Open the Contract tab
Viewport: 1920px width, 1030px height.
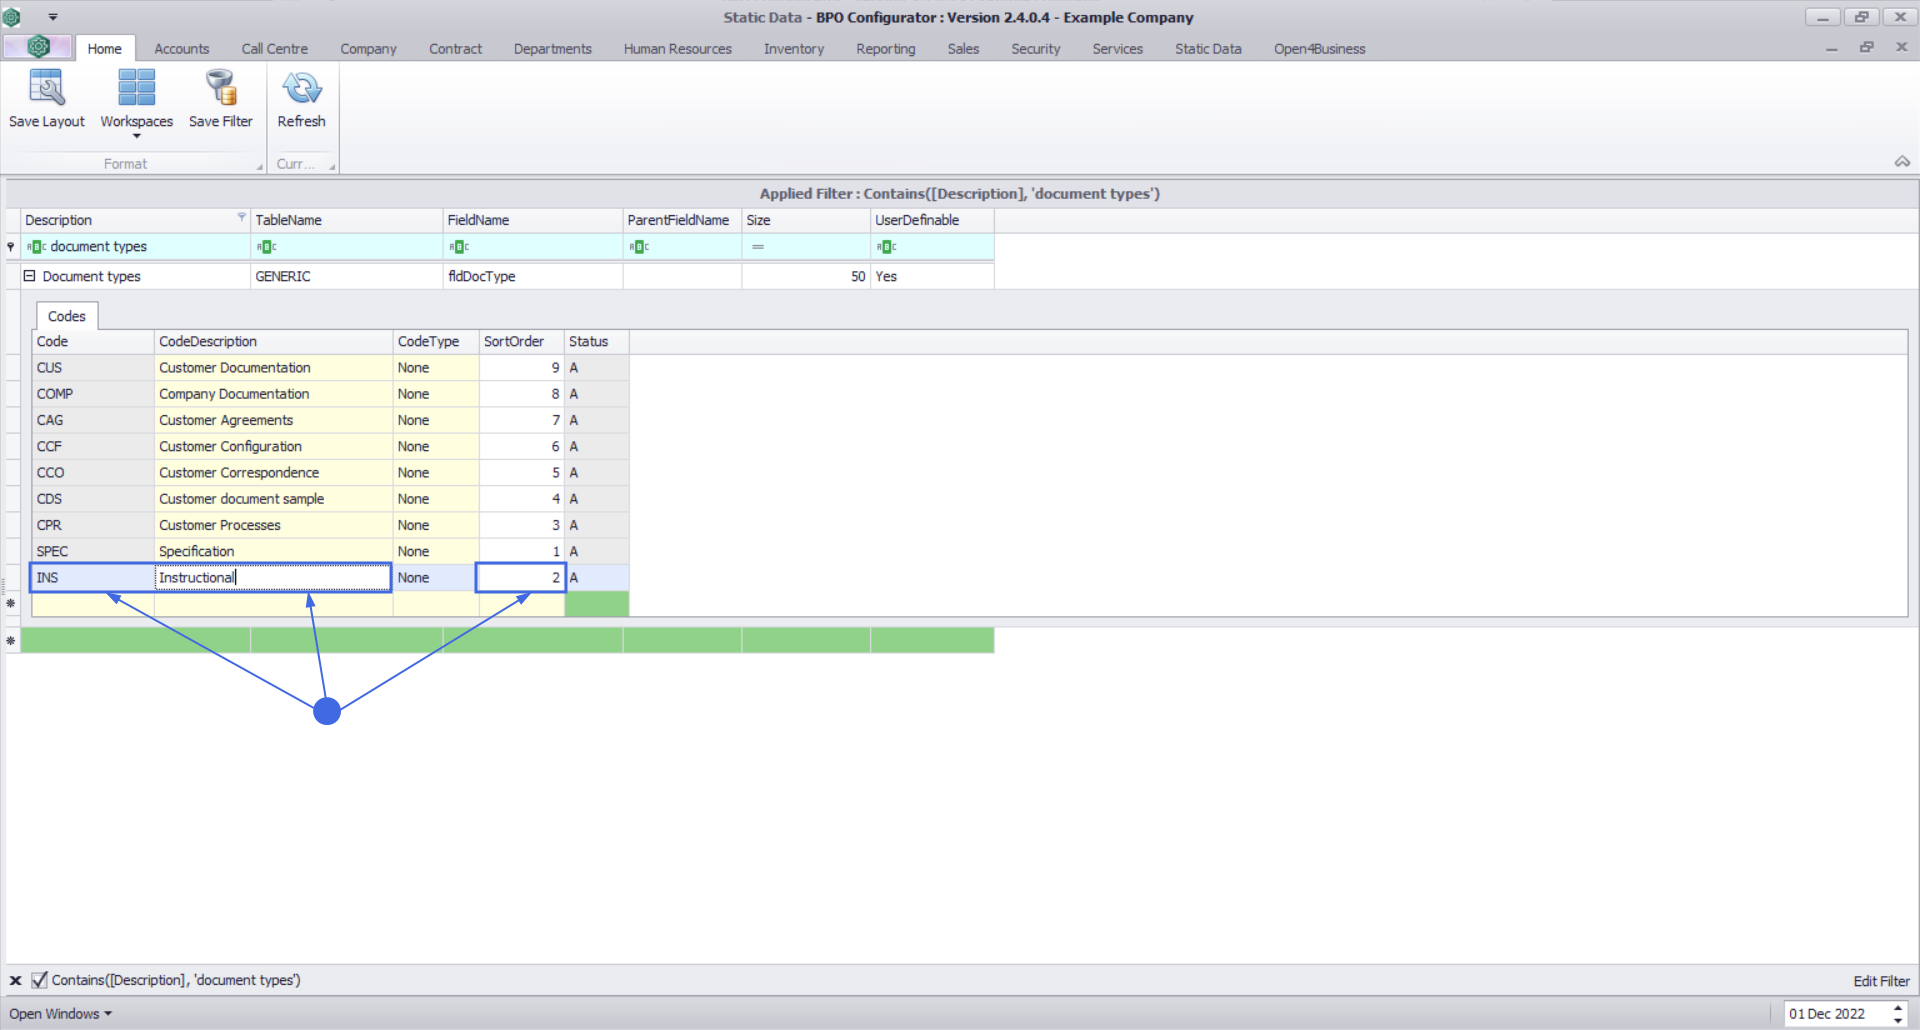tap(455, 48)
